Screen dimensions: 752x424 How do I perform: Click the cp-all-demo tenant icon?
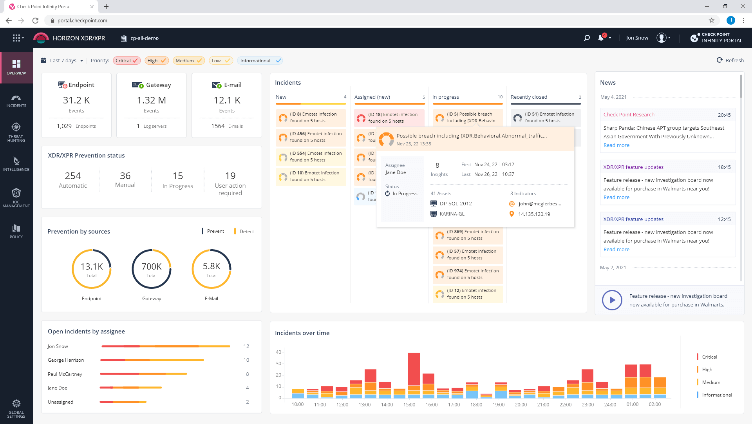(x=124, y=38)
